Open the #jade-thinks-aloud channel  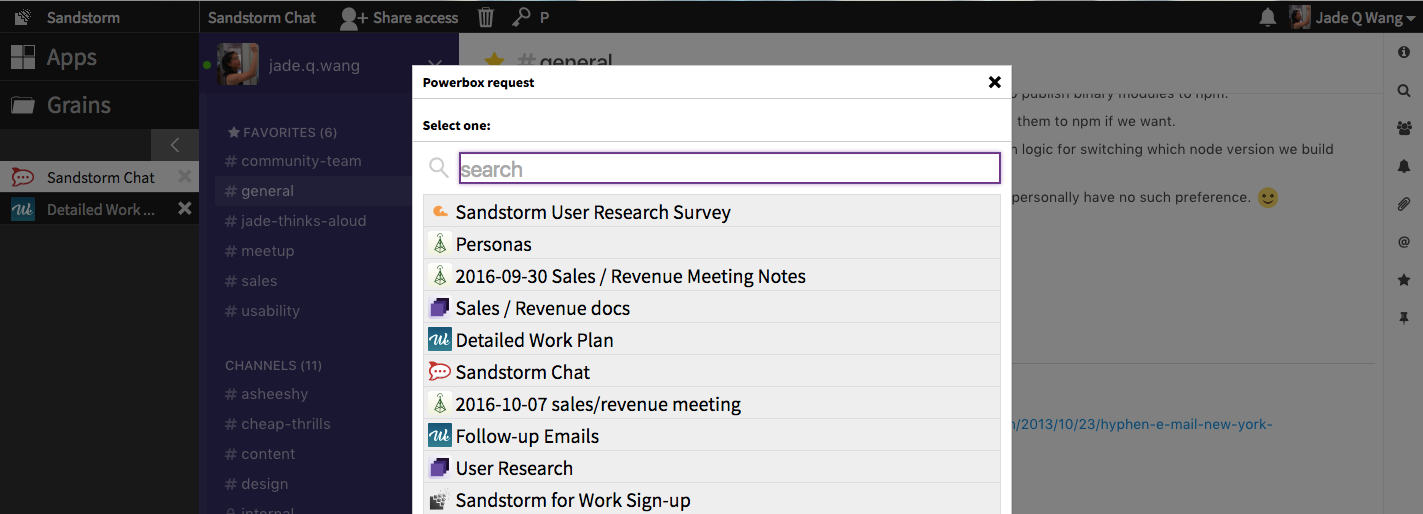coord(303,221)
